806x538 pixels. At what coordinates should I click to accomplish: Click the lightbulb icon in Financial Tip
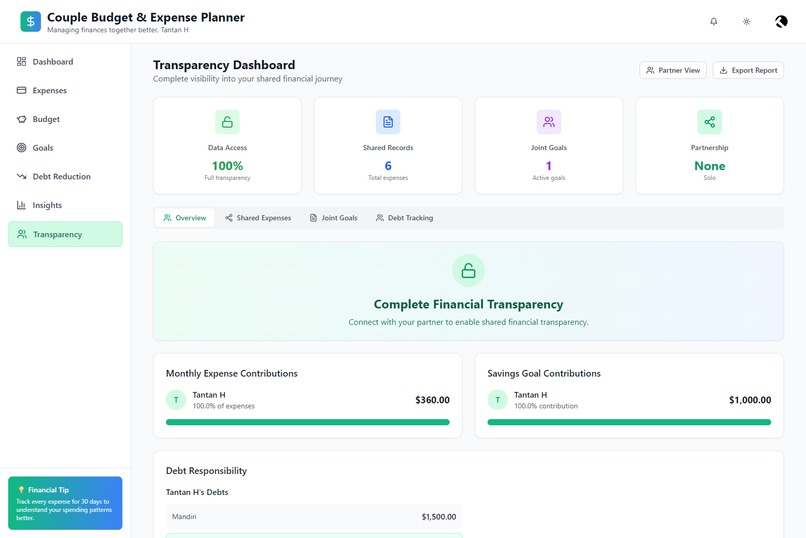point(21,490)
